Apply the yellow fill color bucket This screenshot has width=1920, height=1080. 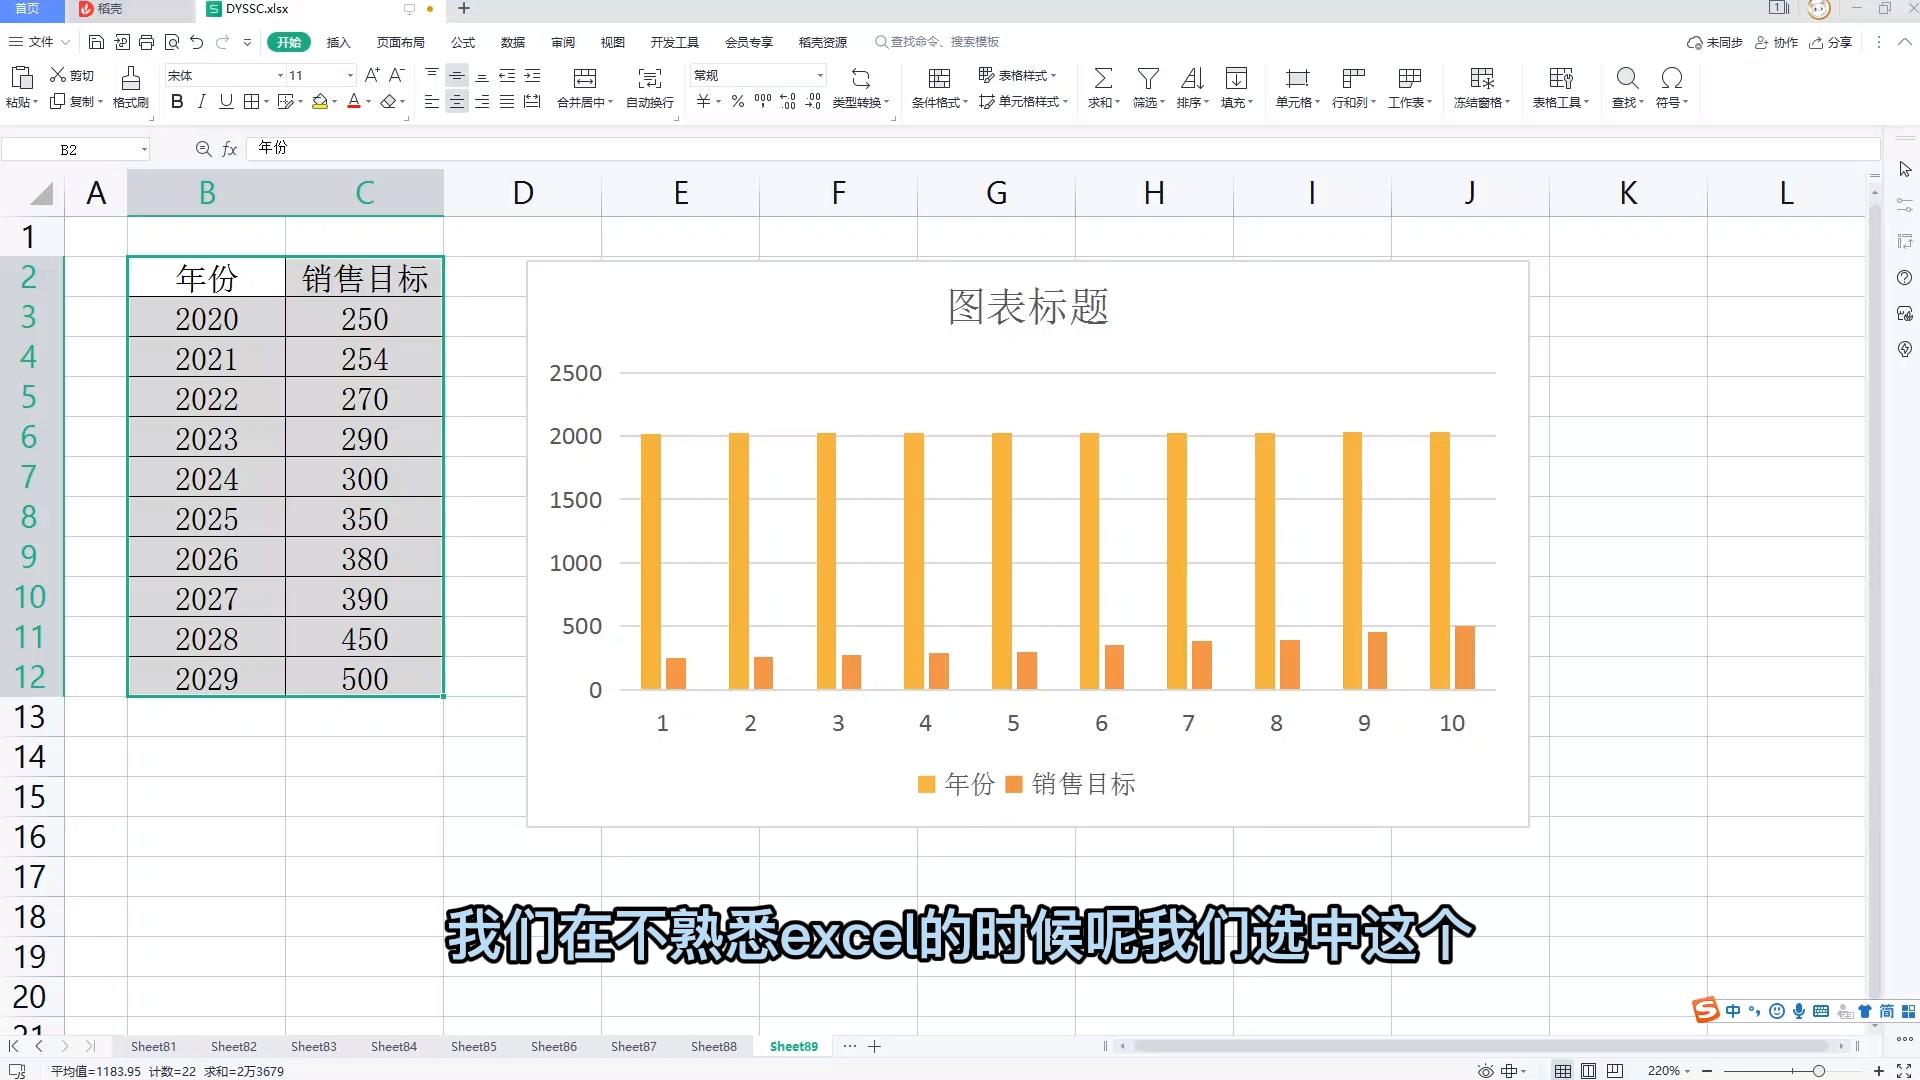point(320,101)
